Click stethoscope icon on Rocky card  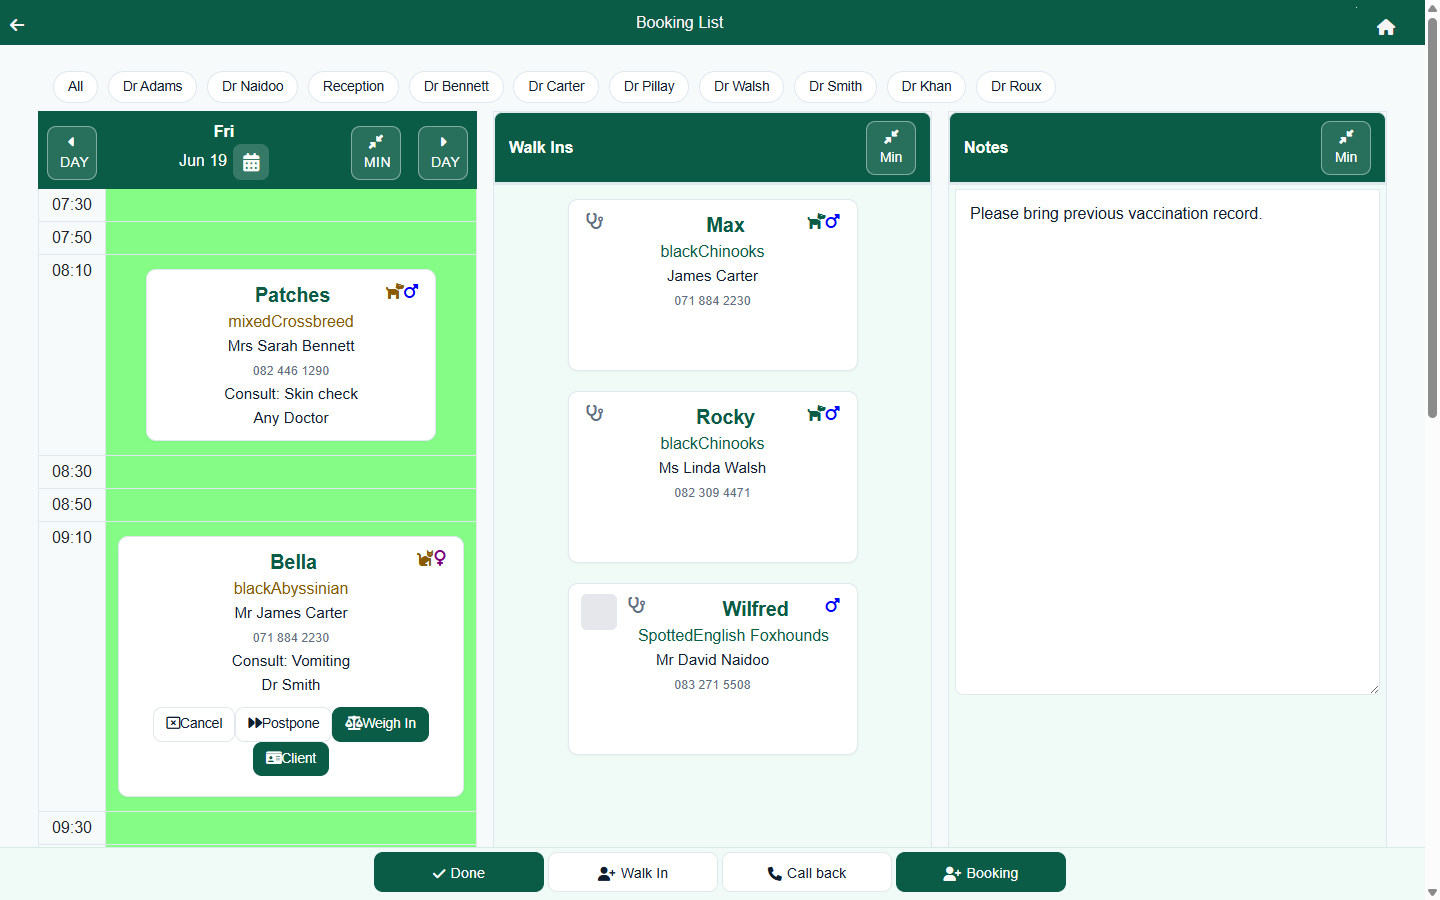pos(595,413)
